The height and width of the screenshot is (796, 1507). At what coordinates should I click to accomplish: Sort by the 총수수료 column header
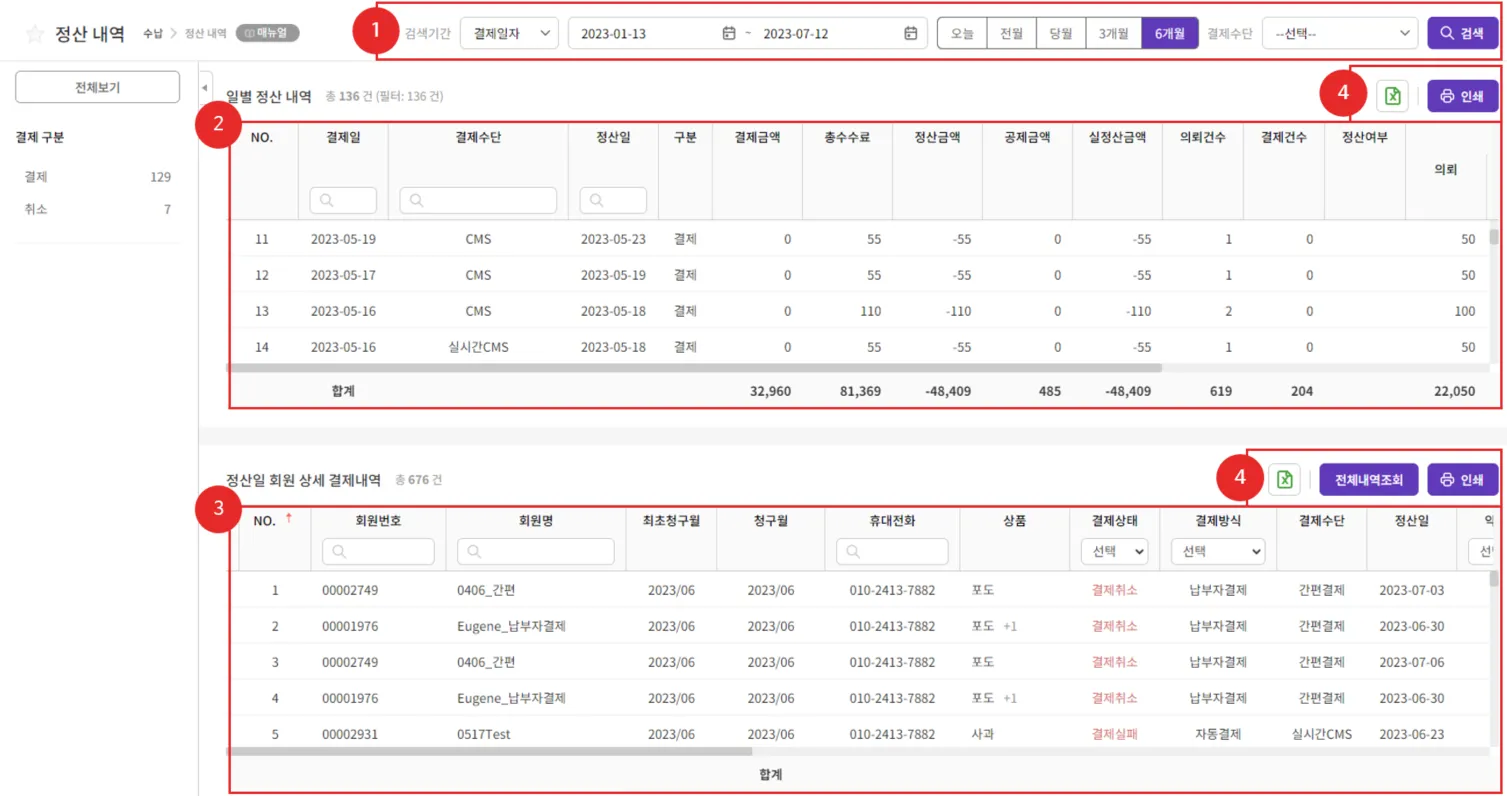click(x=847, y=138)
